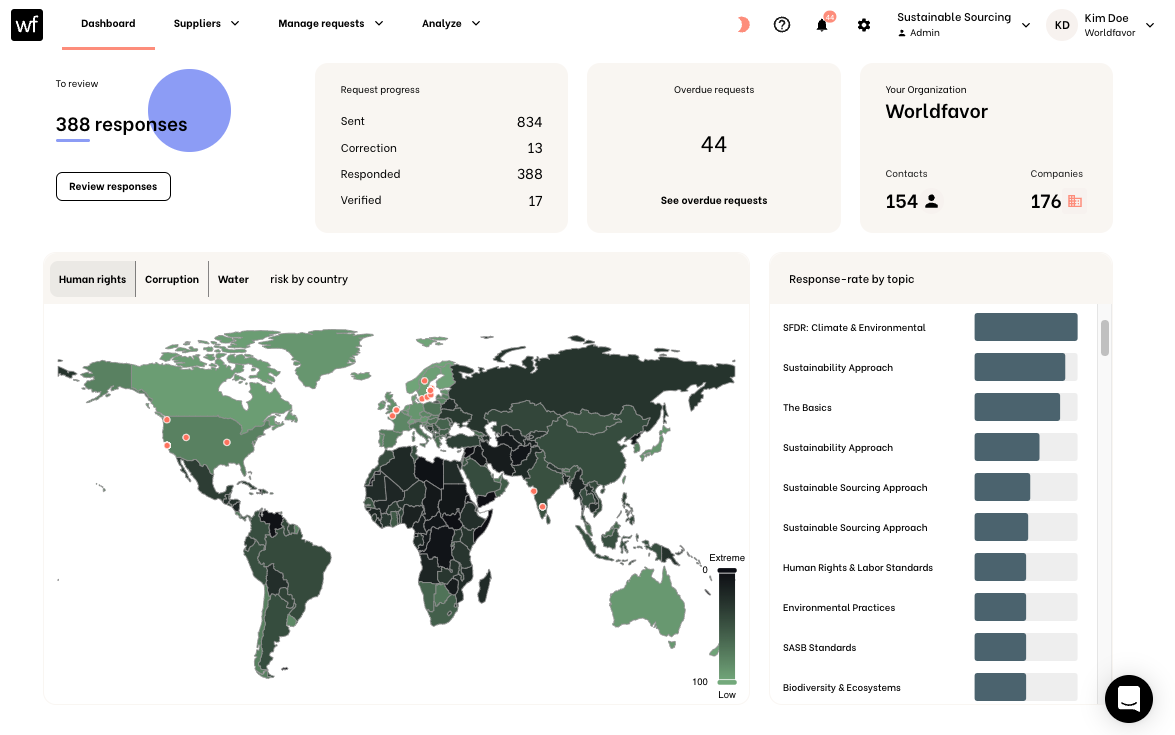Open the help question mark icon
Image resolution: width=1175 pixels, height=735 pixels.
click(x=782, y=24)
